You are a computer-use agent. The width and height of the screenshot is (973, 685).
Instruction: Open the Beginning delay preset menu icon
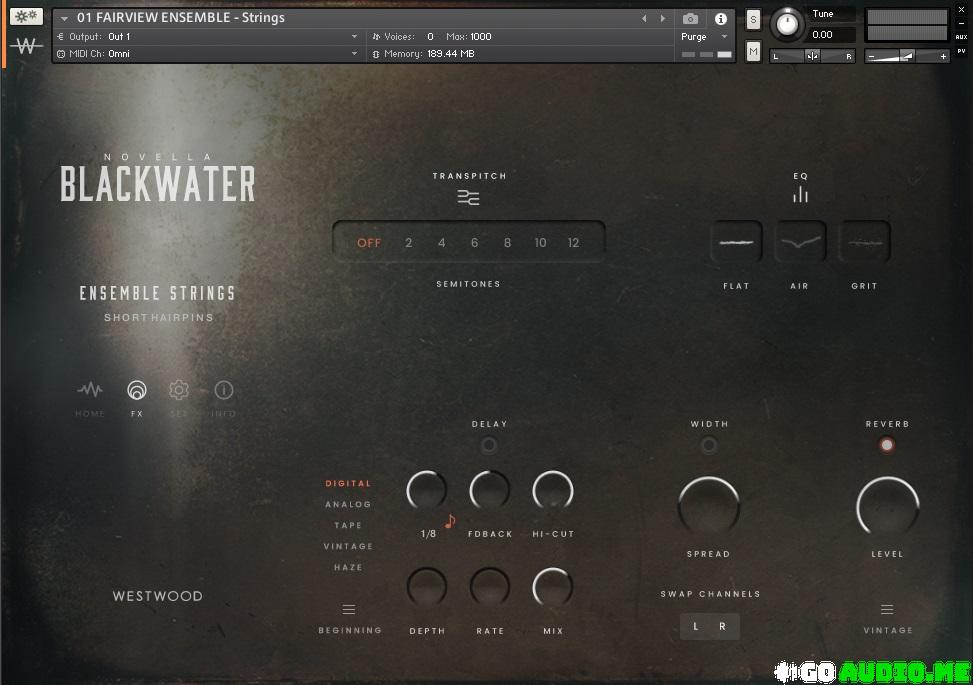349,610
